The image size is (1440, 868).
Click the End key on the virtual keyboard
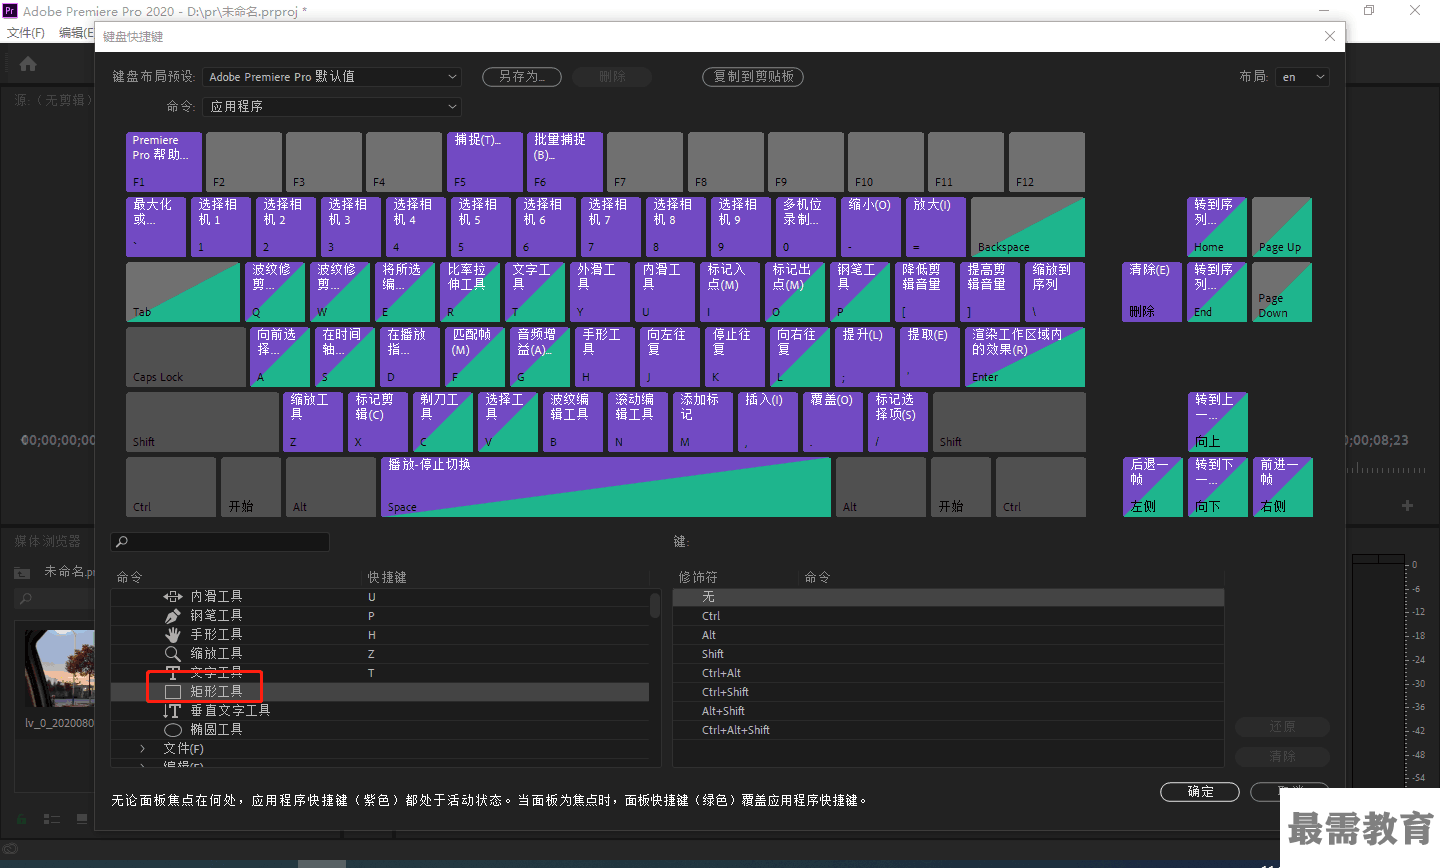pyautogui.click(x=1217, y=292)
